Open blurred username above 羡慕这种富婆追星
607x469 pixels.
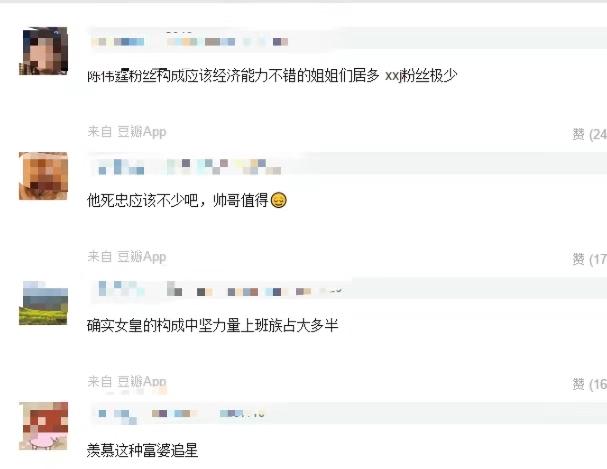(x=117, y=416)
